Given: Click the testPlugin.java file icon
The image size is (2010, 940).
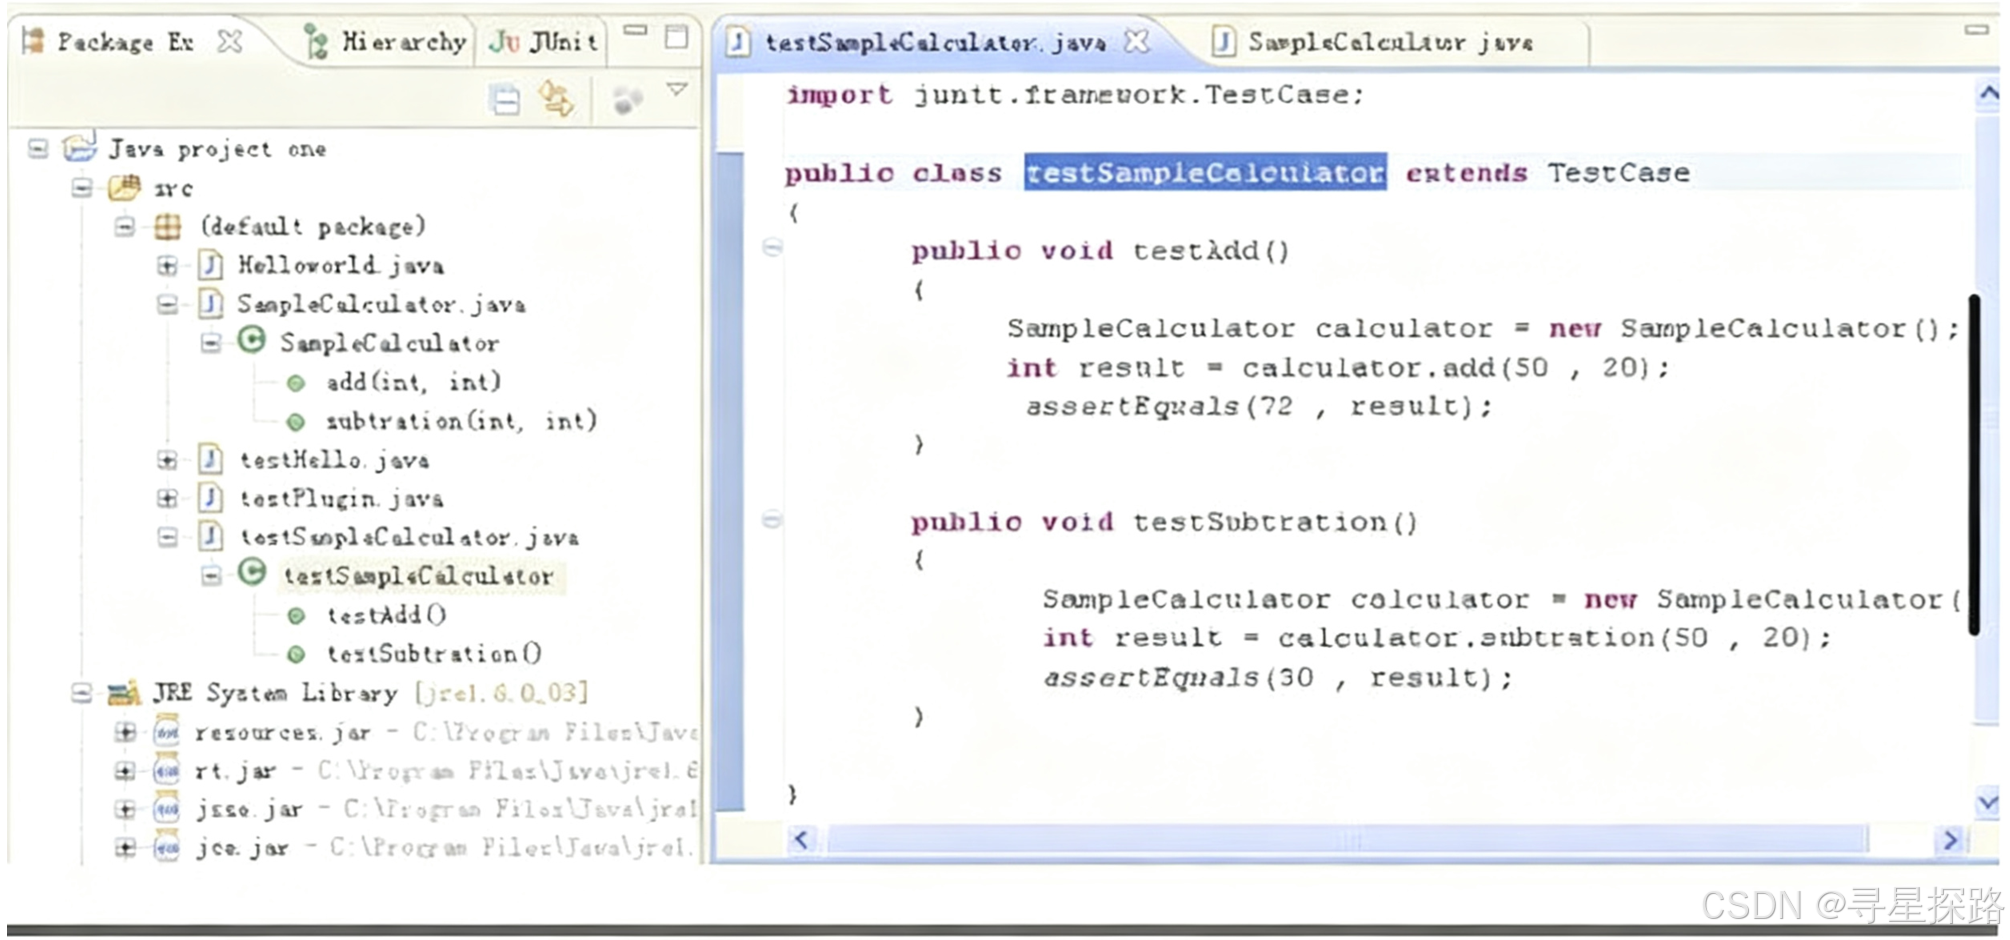Looking at the screenshot, I should click(x=210, y=498).
